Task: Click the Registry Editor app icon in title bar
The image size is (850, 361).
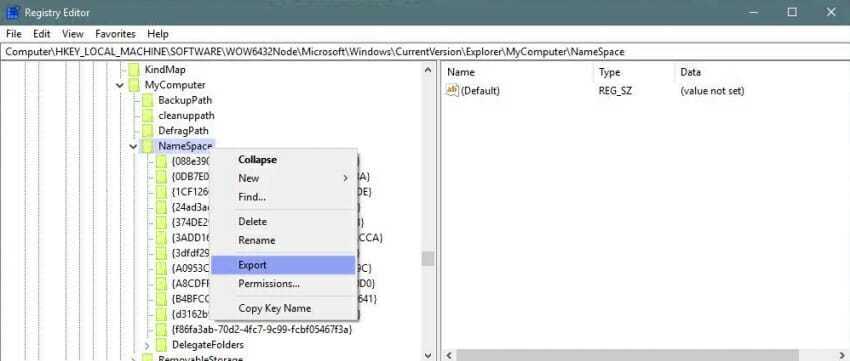Action: (x=12, y=12)
